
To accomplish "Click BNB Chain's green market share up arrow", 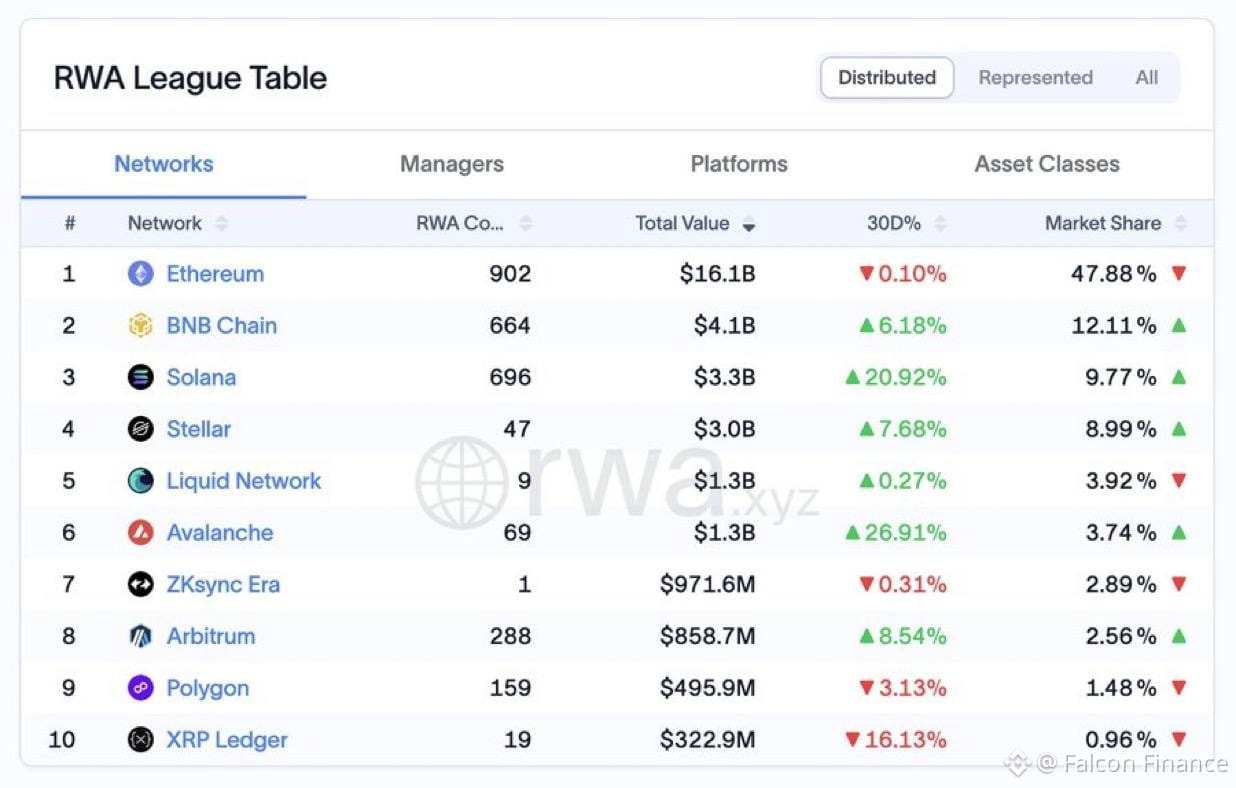I will [x=1179, y=325].
